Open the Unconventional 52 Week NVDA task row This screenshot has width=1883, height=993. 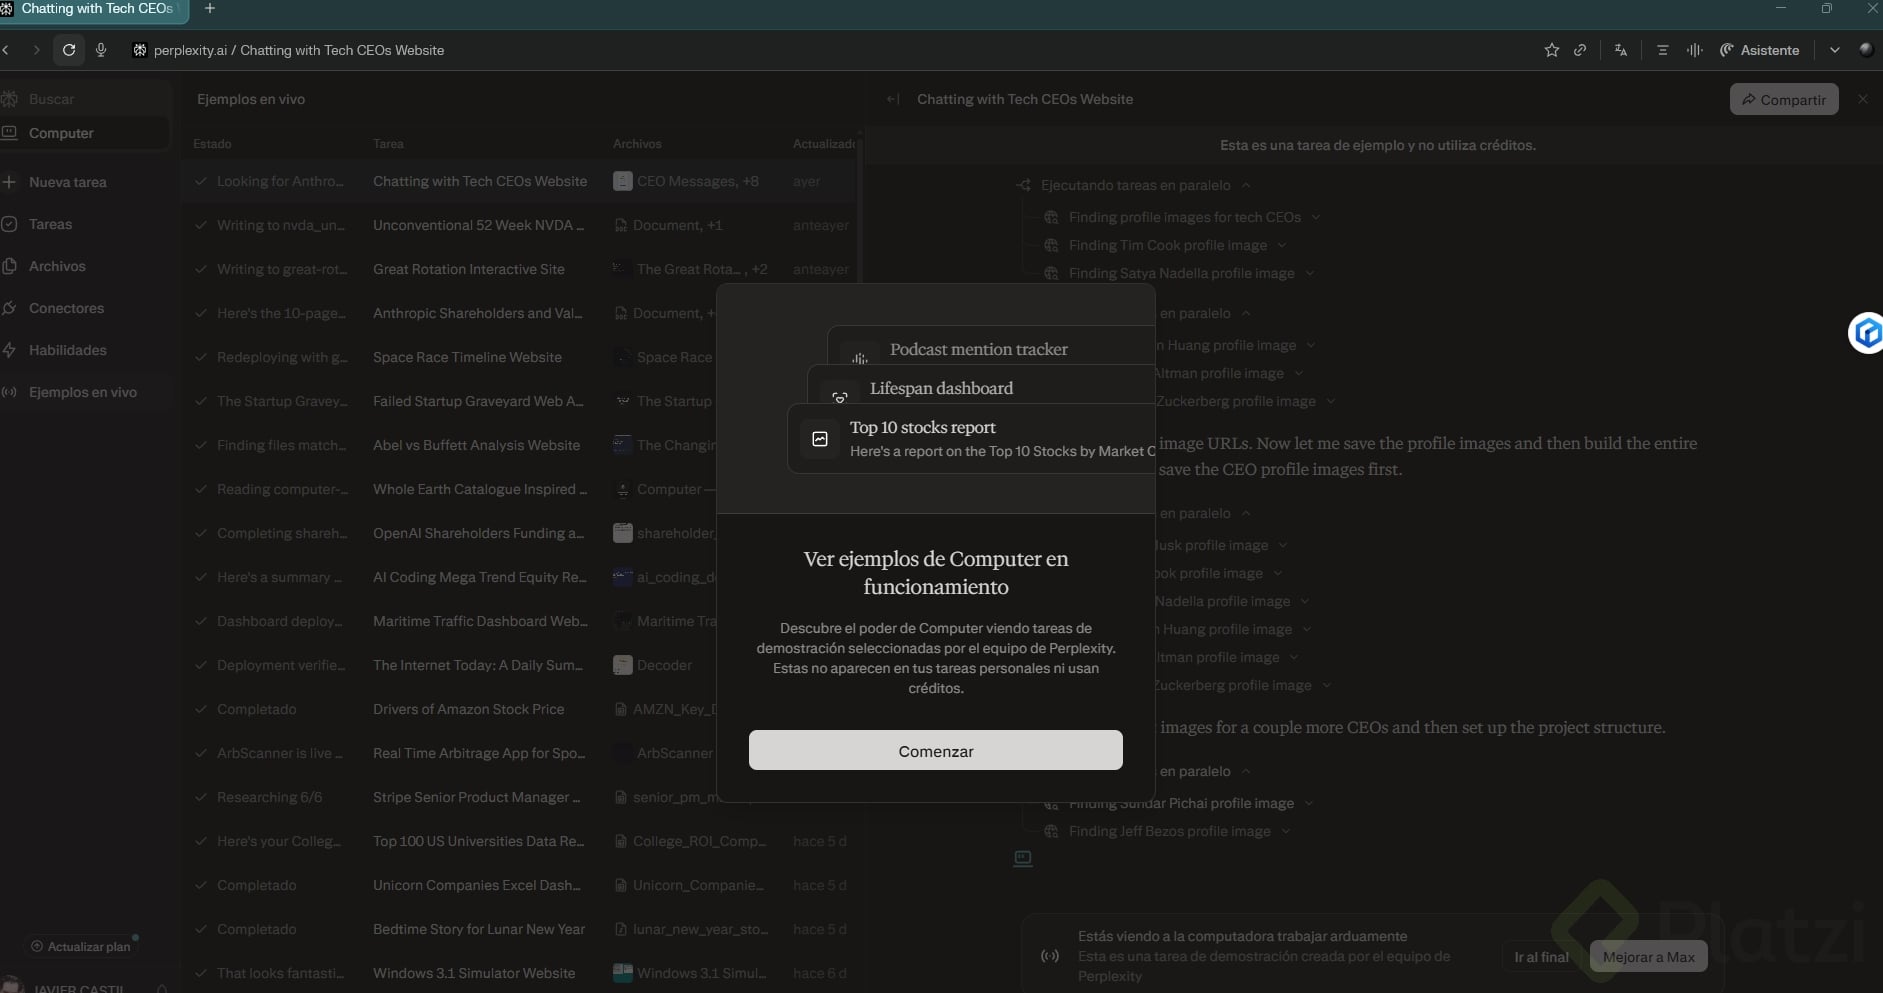click(x=520, y=225)
